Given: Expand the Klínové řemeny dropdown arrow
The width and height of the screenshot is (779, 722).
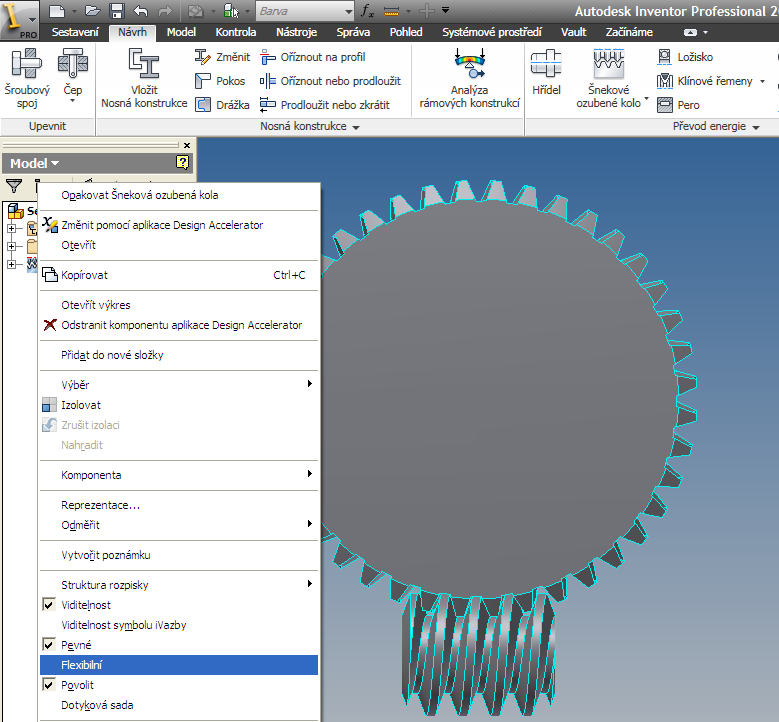Looking at the screenshot, I should (x=762, y=81).
